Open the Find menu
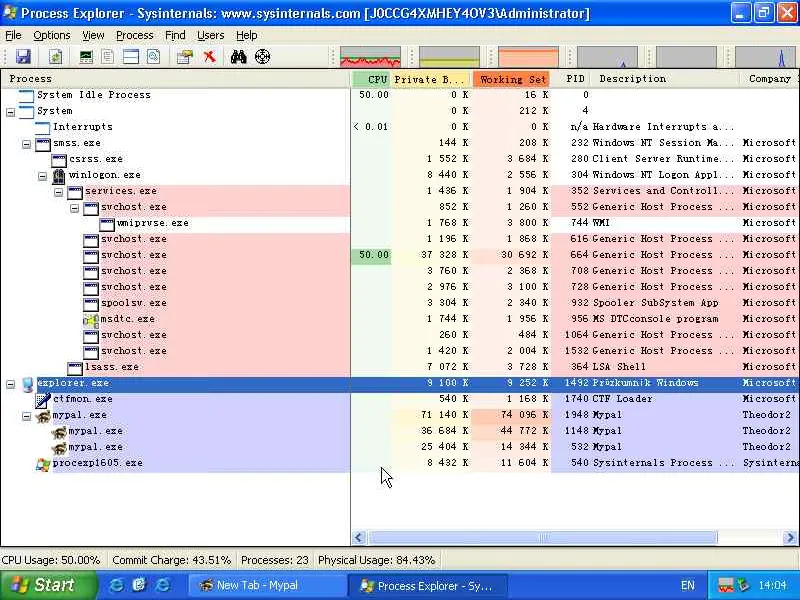This screenshot has height=600, width=800. coord(175,35)
